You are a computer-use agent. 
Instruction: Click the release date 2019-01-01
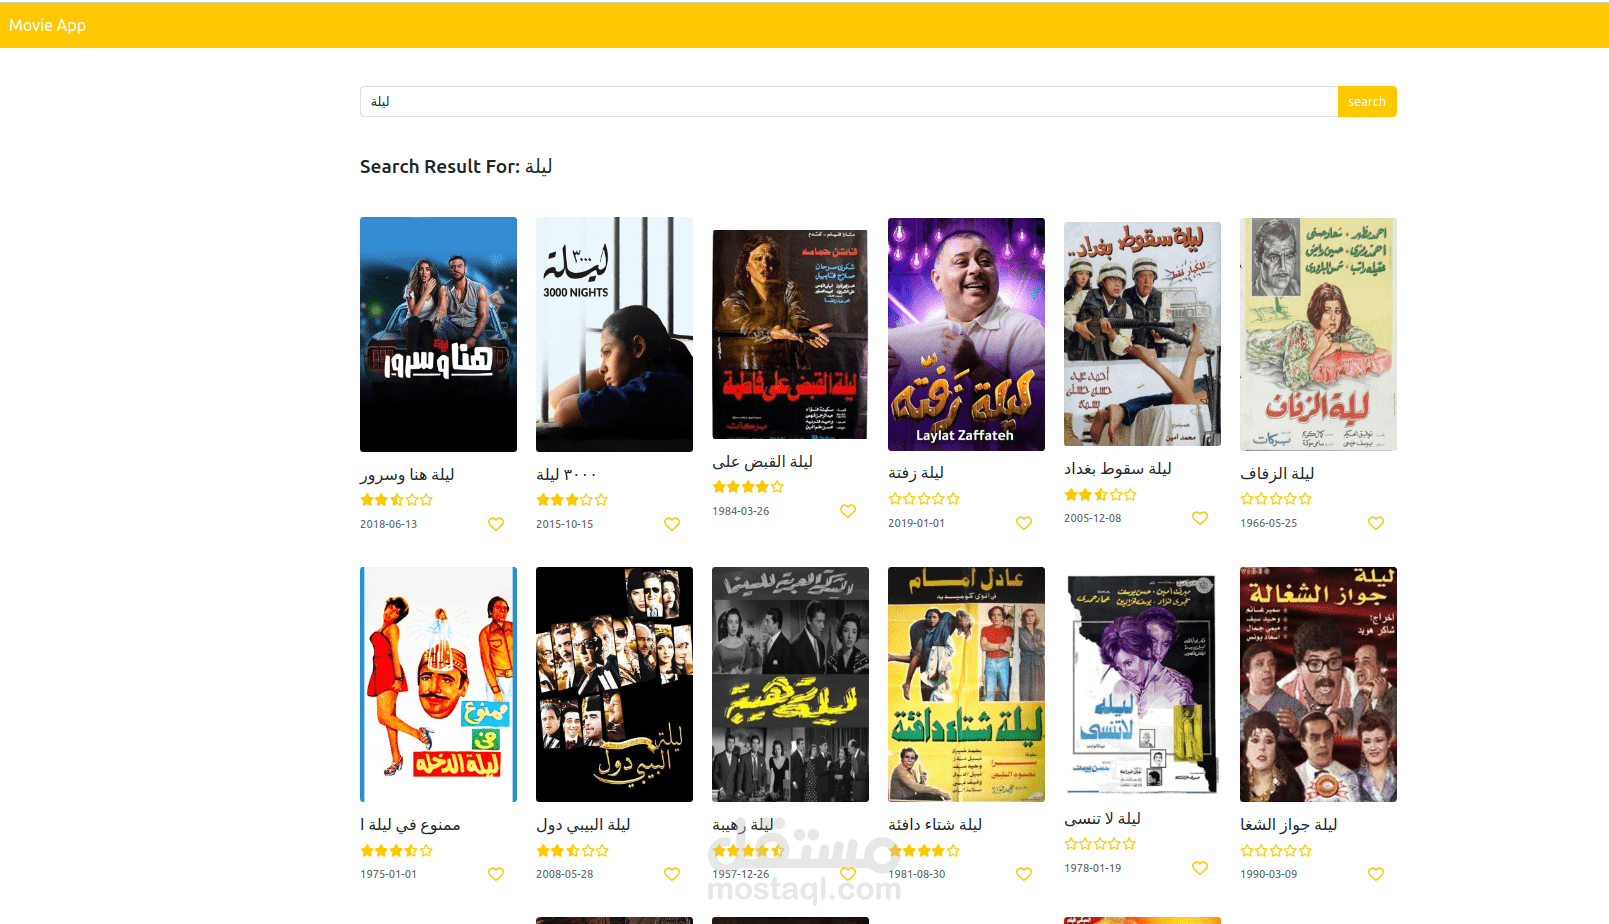[x=916, y=523]
